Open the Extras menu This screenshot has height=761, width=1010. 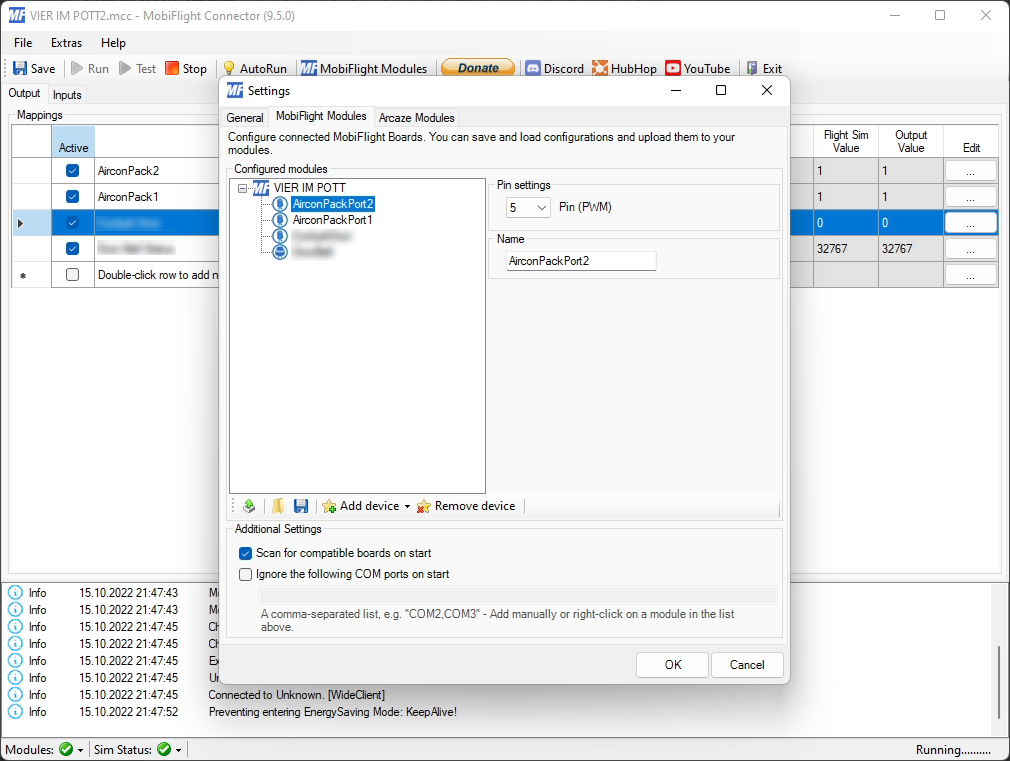pos(66,43)
